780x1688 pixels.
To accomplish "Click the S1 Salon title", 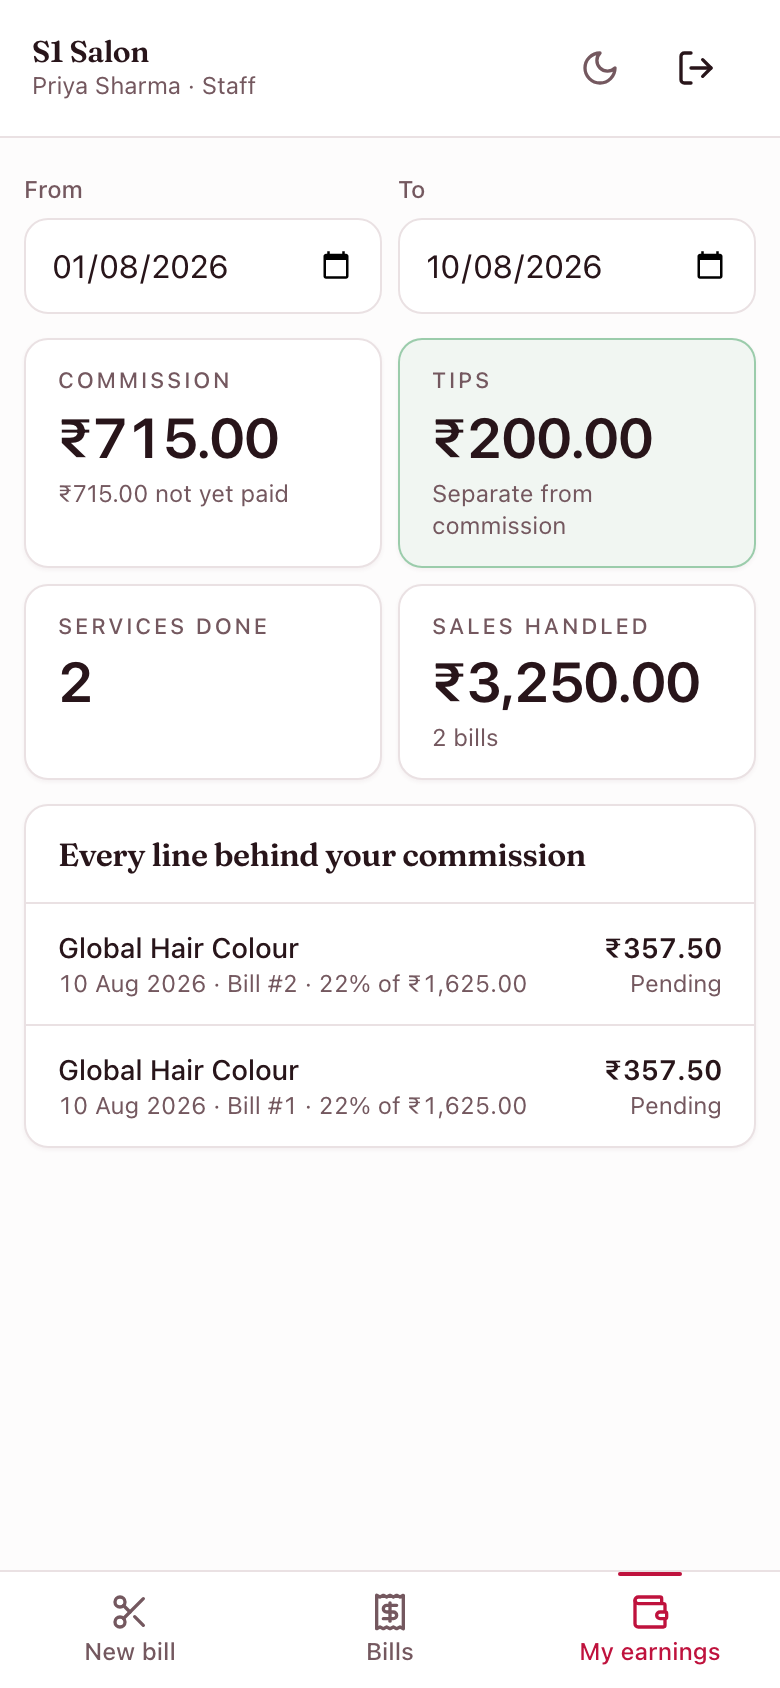I will 91,52.
